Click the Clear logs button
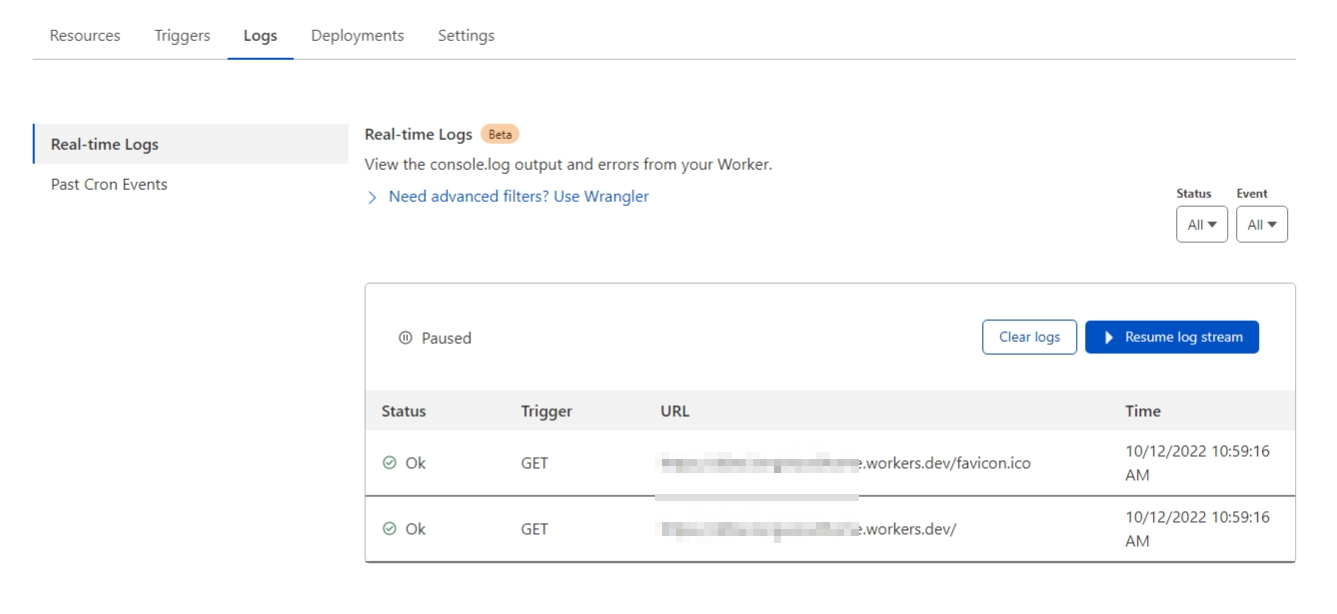The height and width of the screenshot is (614, 1337). coord(1029,337)
